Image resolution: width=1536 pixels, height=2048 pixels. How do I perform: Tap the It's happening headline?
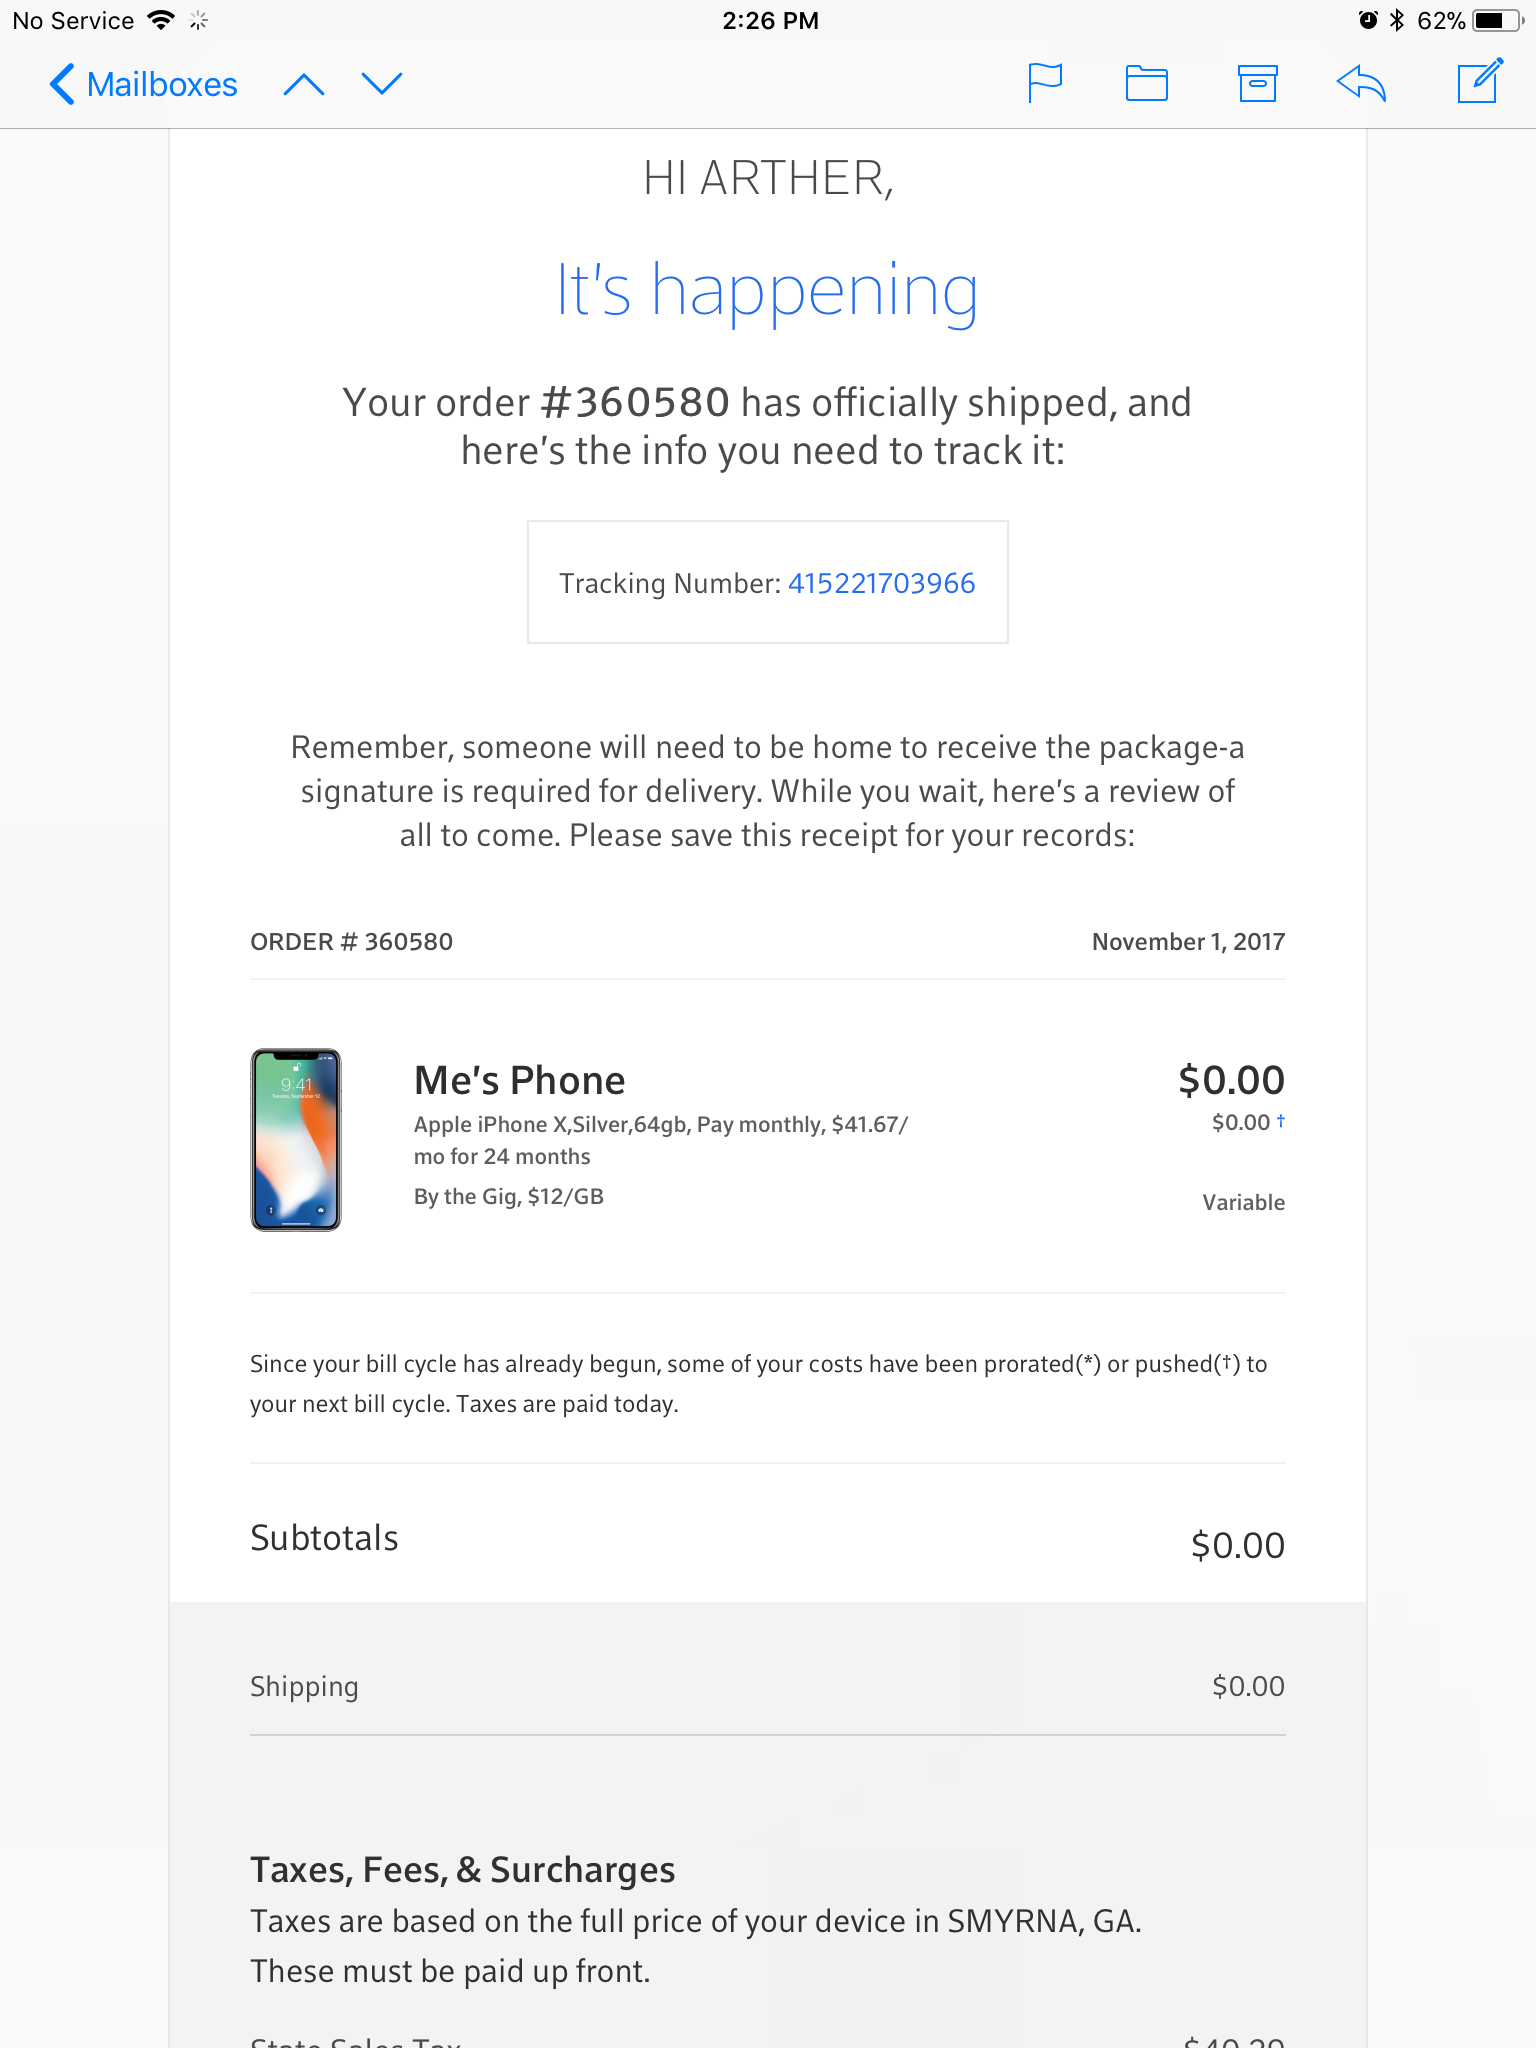[x=767, y=291]
